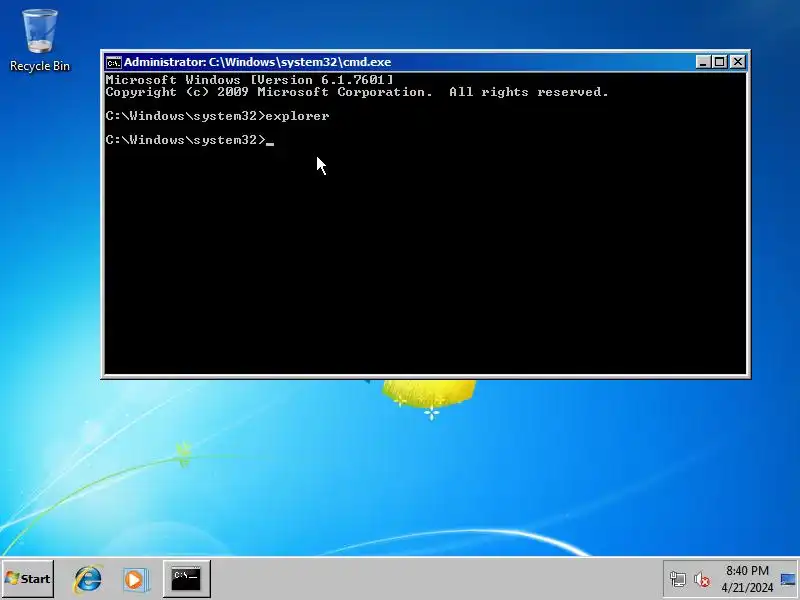Viewport: 800px width, 600px height.
Task: Click the cmd window system menu icon
Action: click(113, 62)
